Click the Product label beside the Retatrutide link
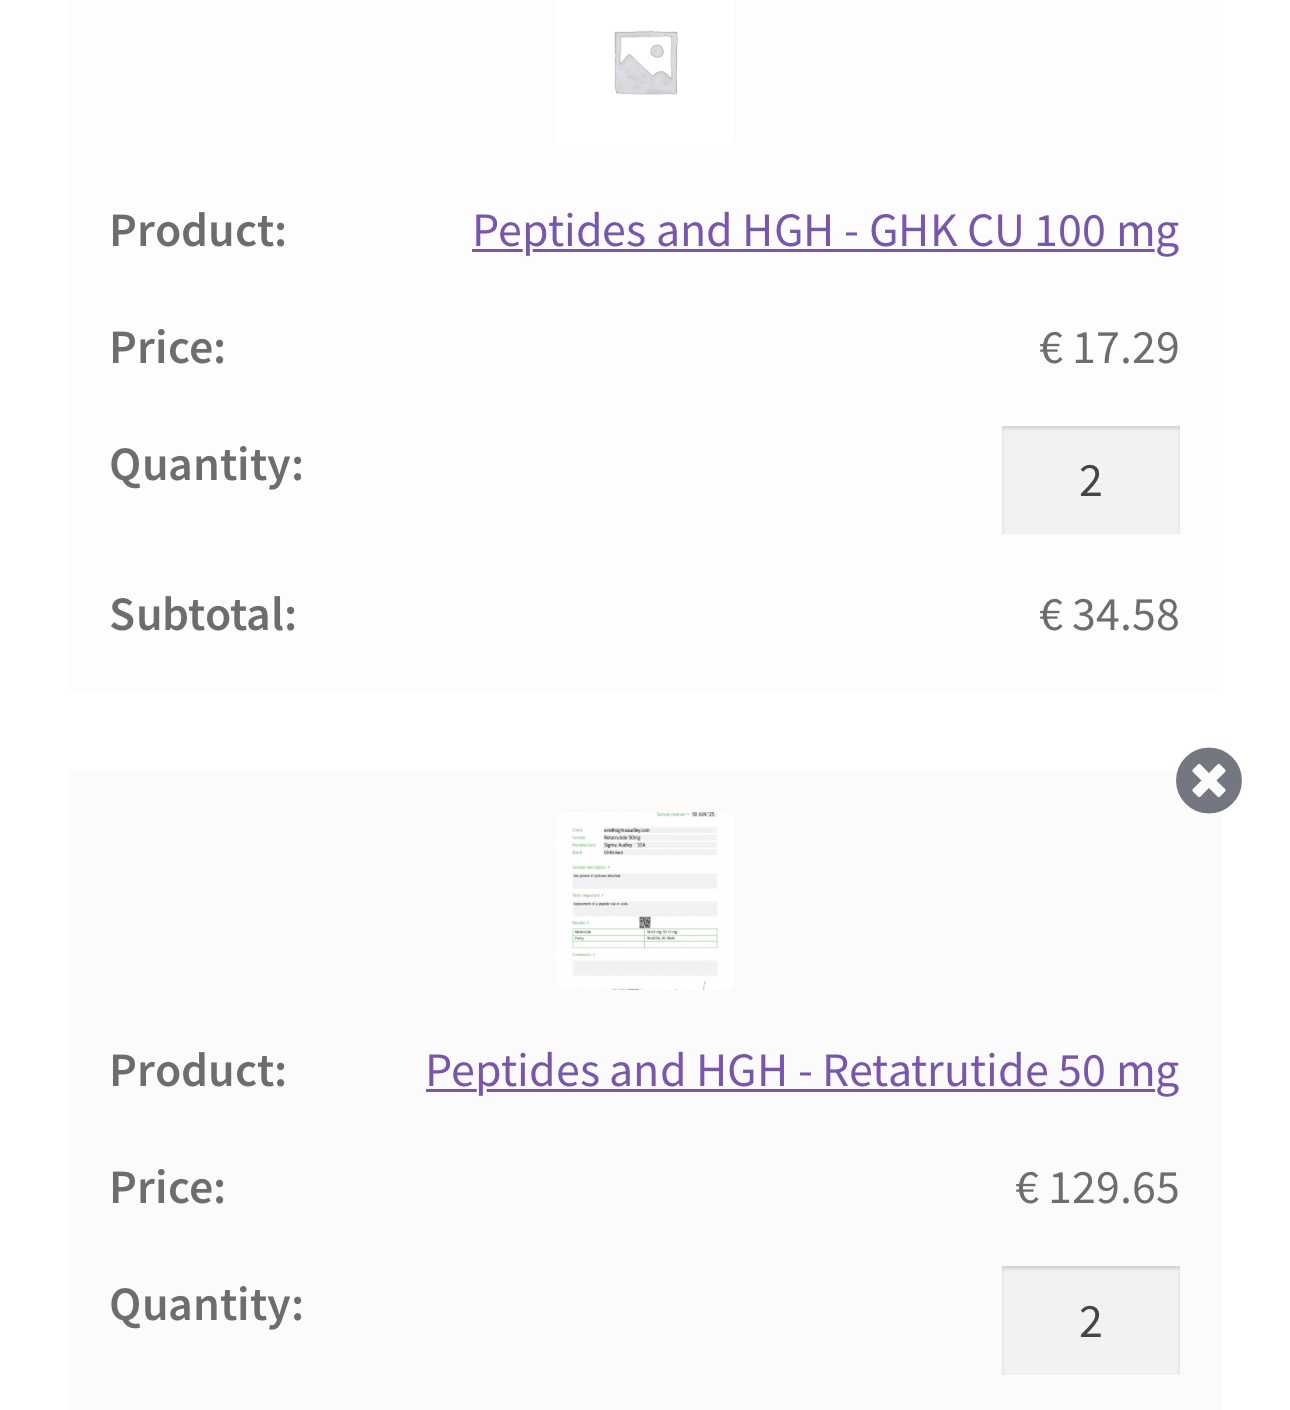The width and height of the screenshot is (1290, 1410). coord(198,1071)
